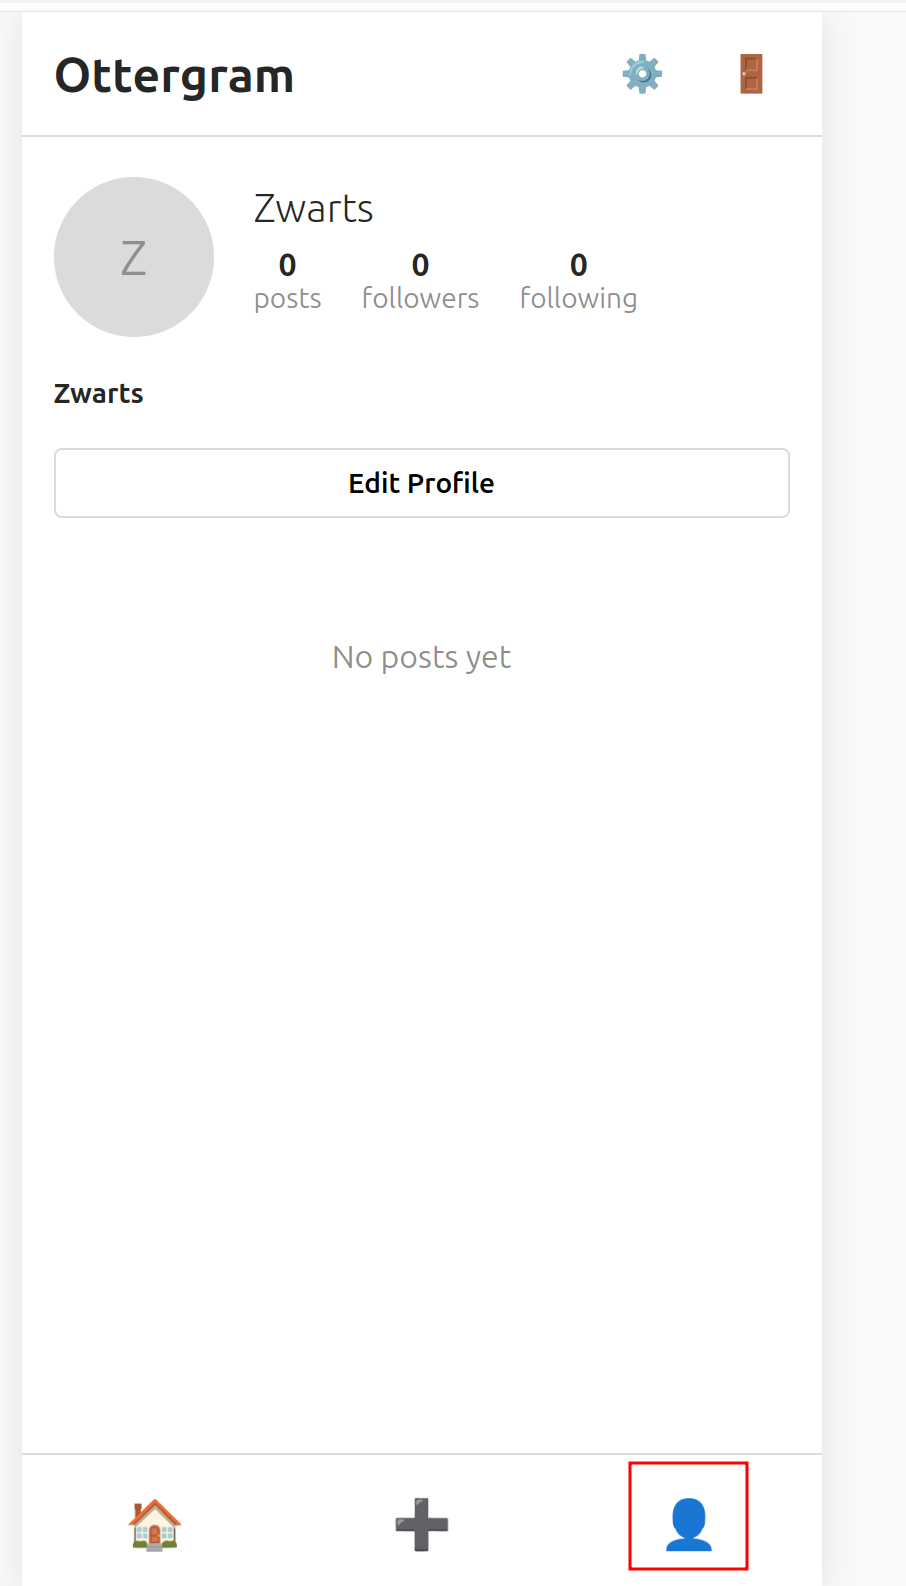Click the Ottergram title logo
906x1586 pixels.
click(174, 76)
